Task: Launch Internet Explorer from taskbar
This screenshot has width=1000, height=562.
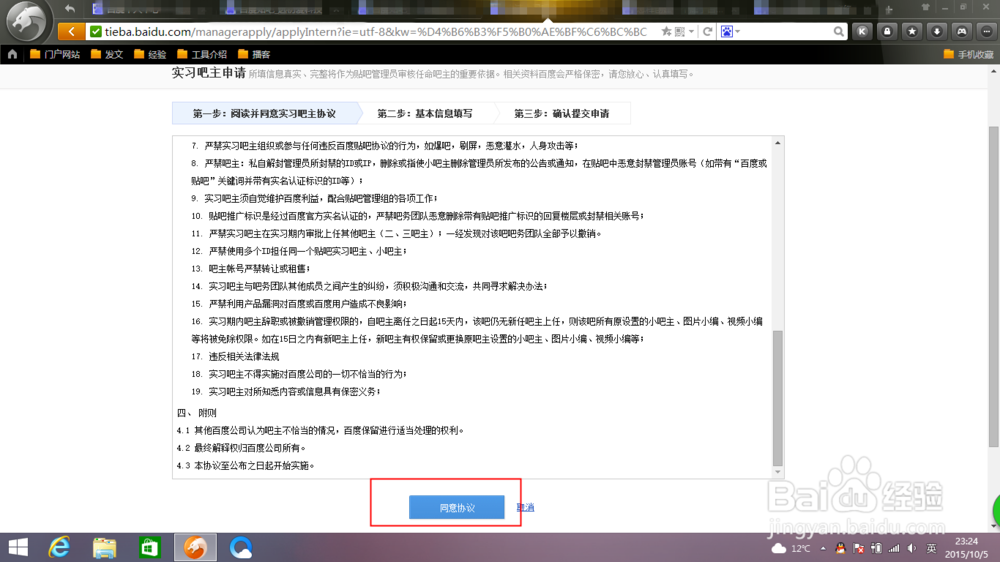Action: 59,547
